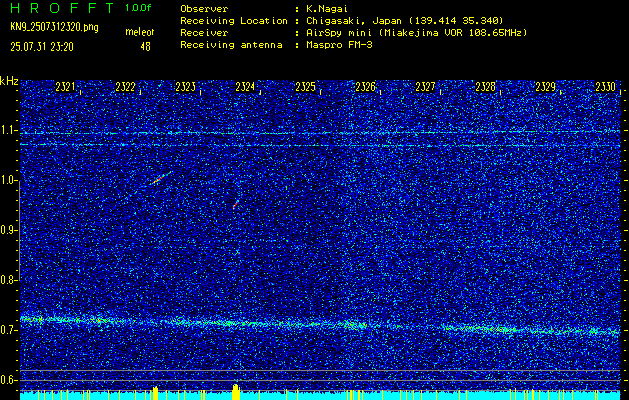629x400 pixels.
Task: Click the Receiving antenna label
Action: pos(231,45)
